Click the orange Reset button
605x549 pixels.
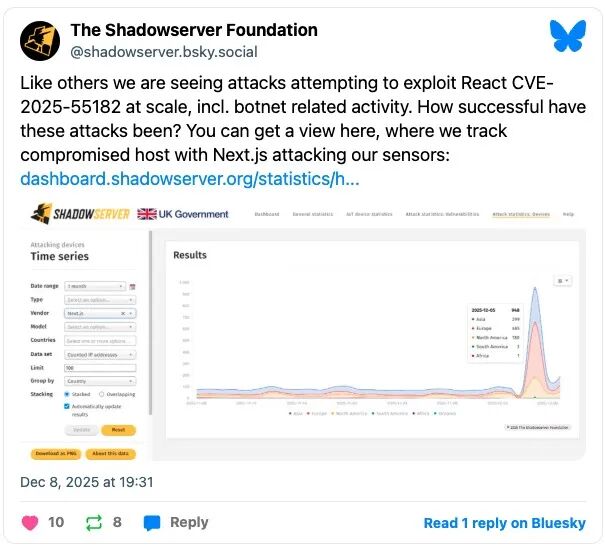pos(118,430)
